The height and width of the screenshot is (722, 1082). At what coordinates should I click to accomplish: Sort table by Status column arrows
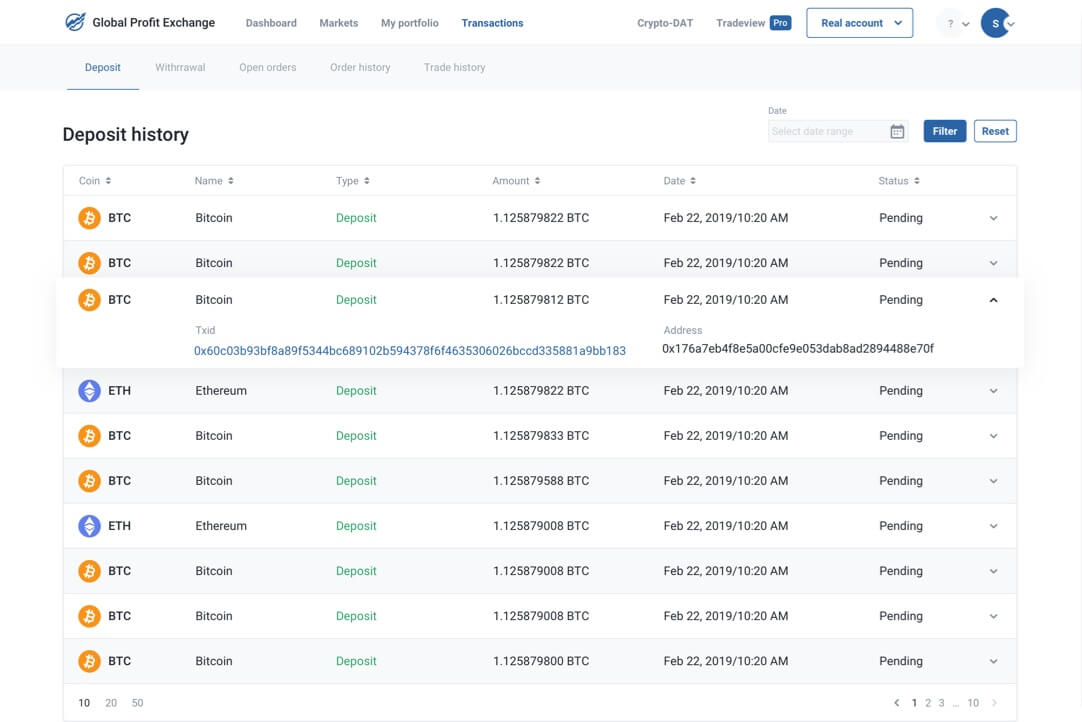click(916, 181)
